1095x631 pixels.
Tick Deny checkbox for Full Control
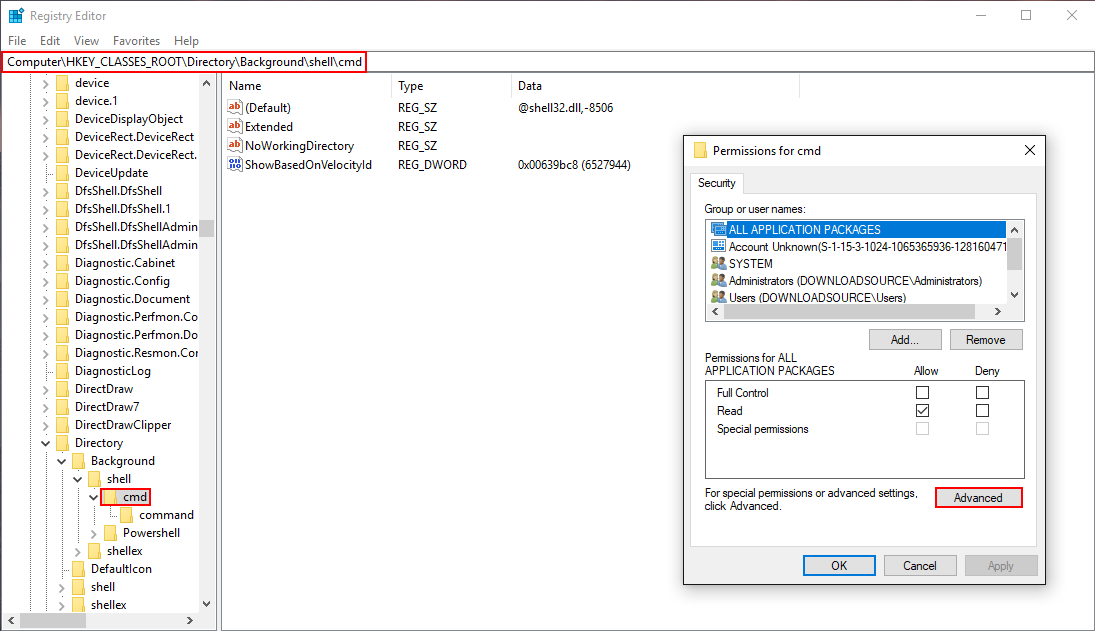[983, 392]
